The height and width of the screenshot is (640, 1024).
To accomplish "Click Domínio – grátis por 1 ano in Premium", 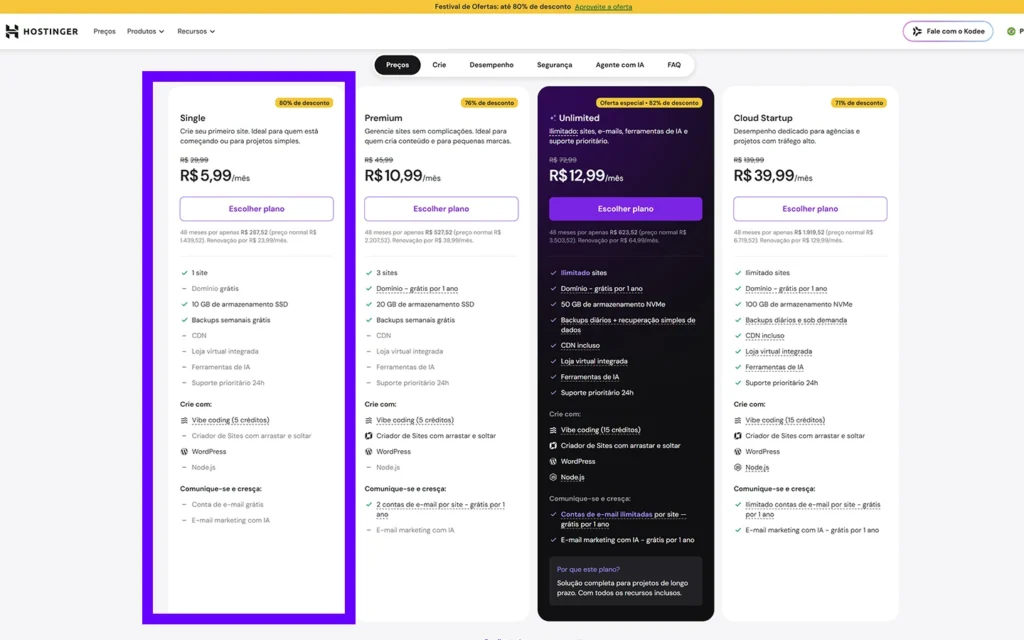I will pos(417,289).
